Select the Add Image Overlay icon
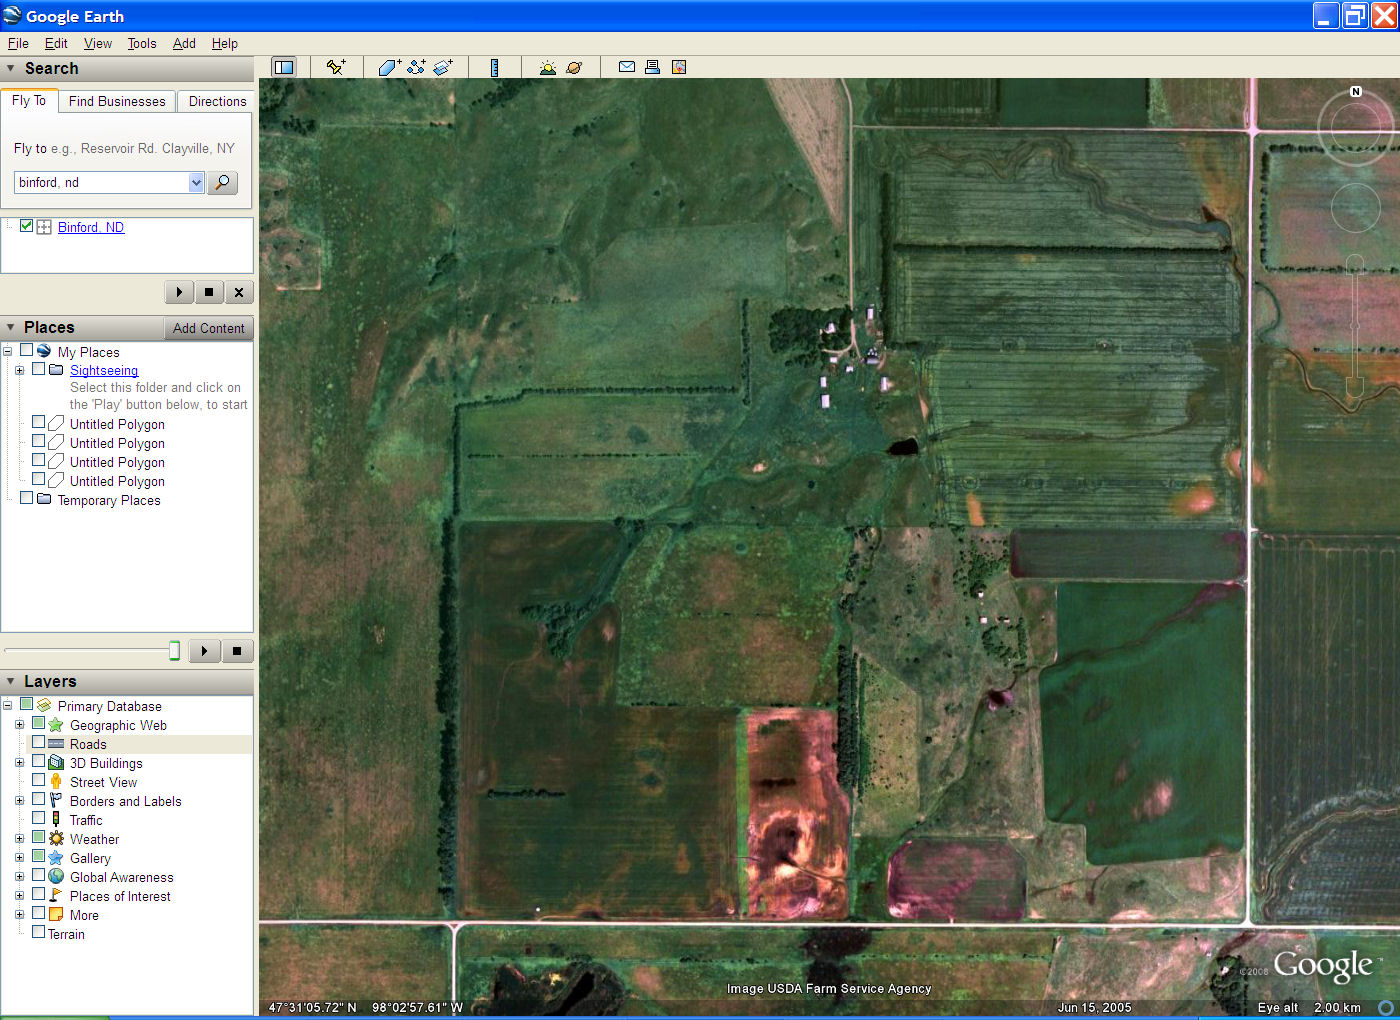Image resolution: width=1400 pixels, height=1020 pixels. coord(443,67)
